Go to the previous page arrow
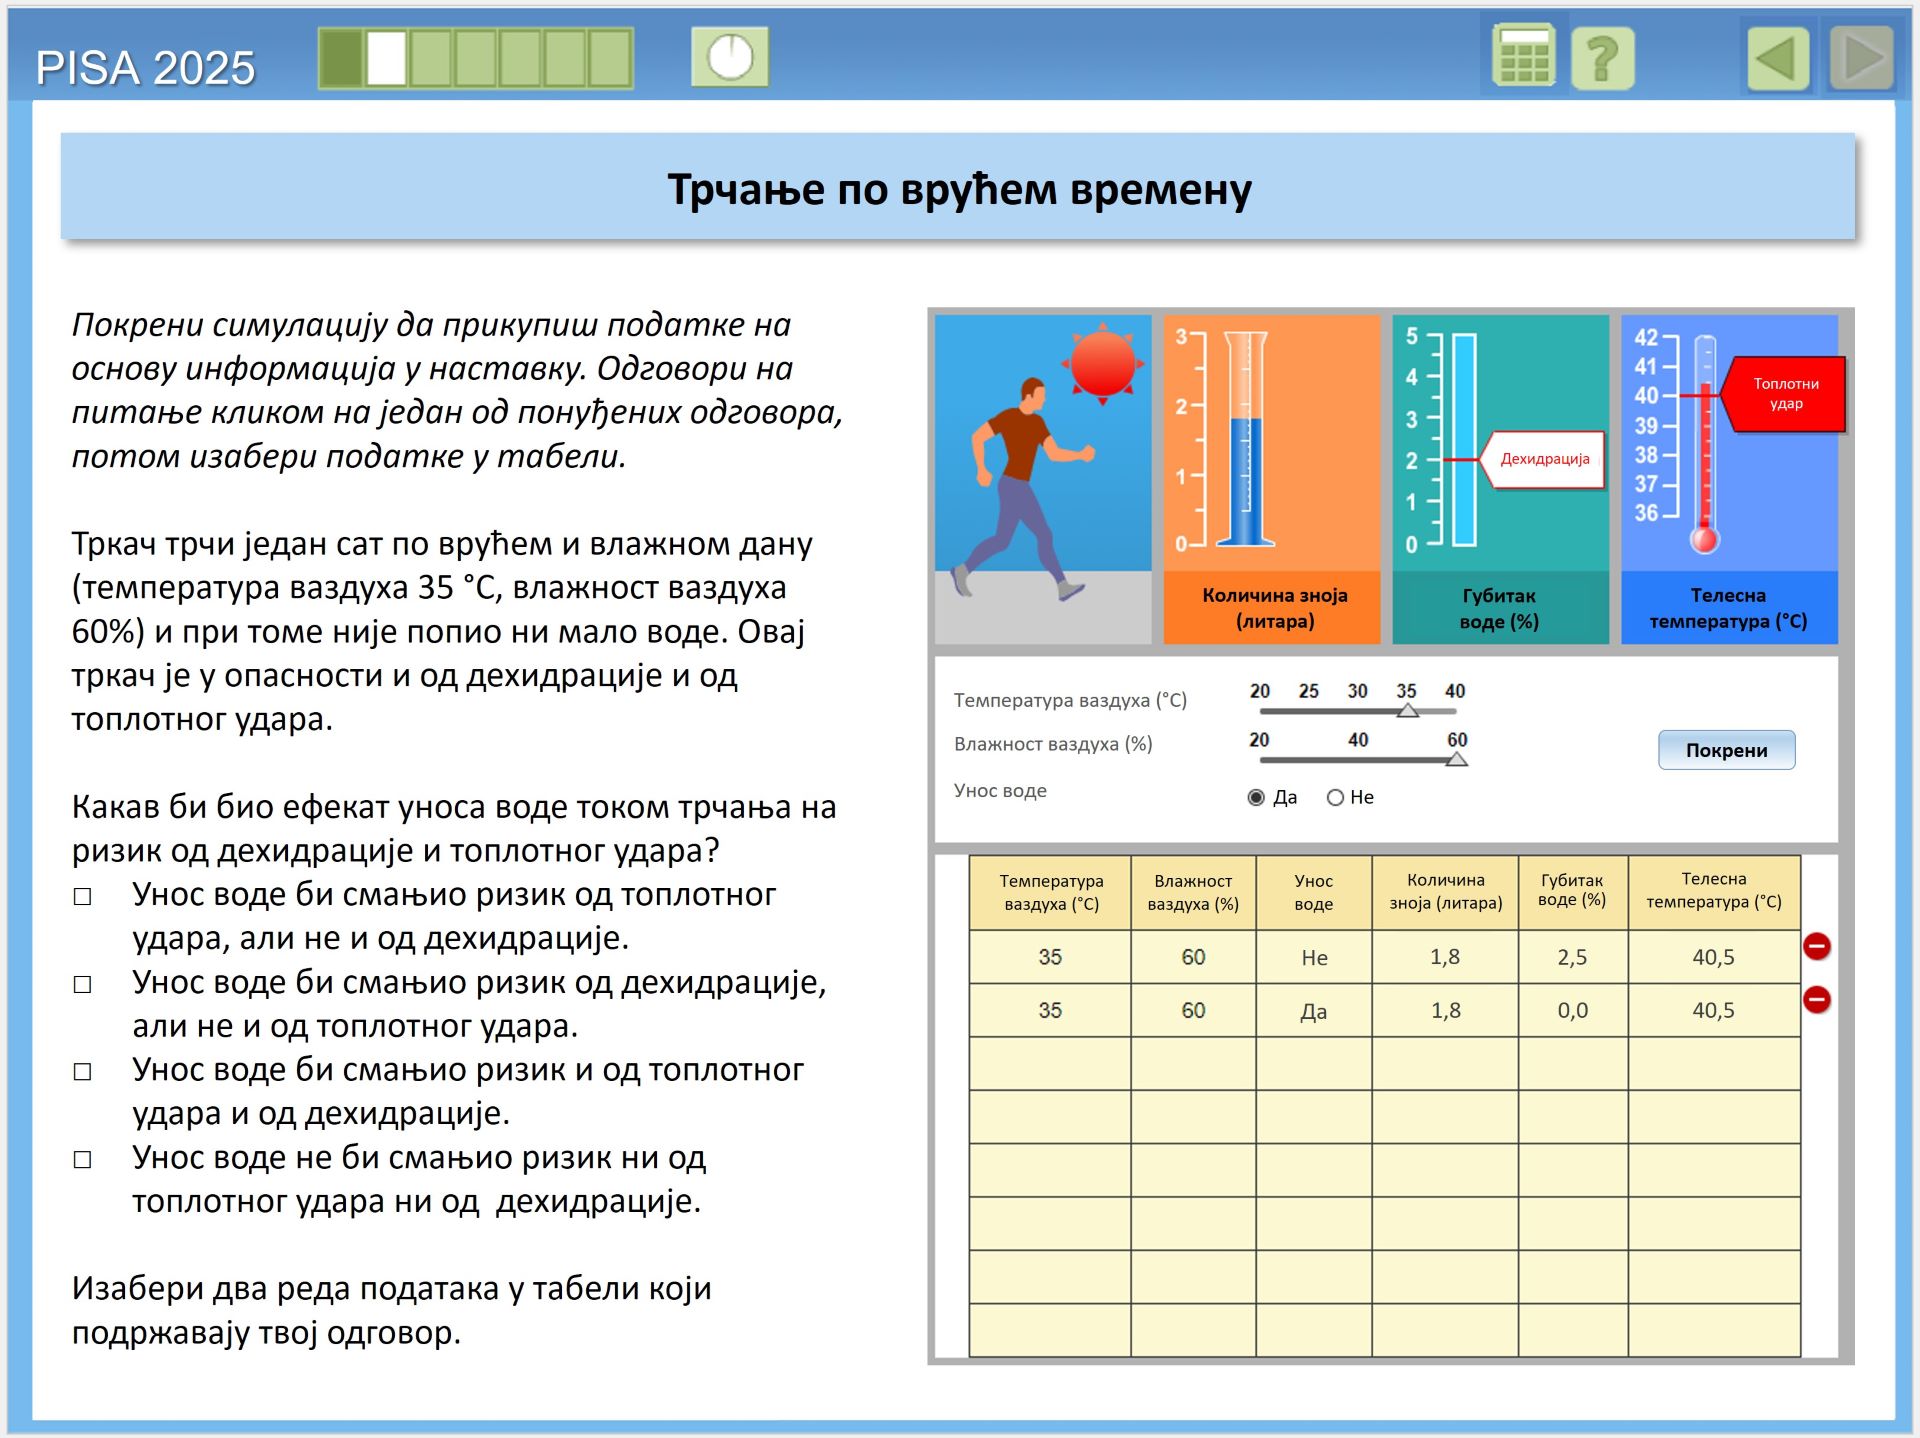 1778,58
